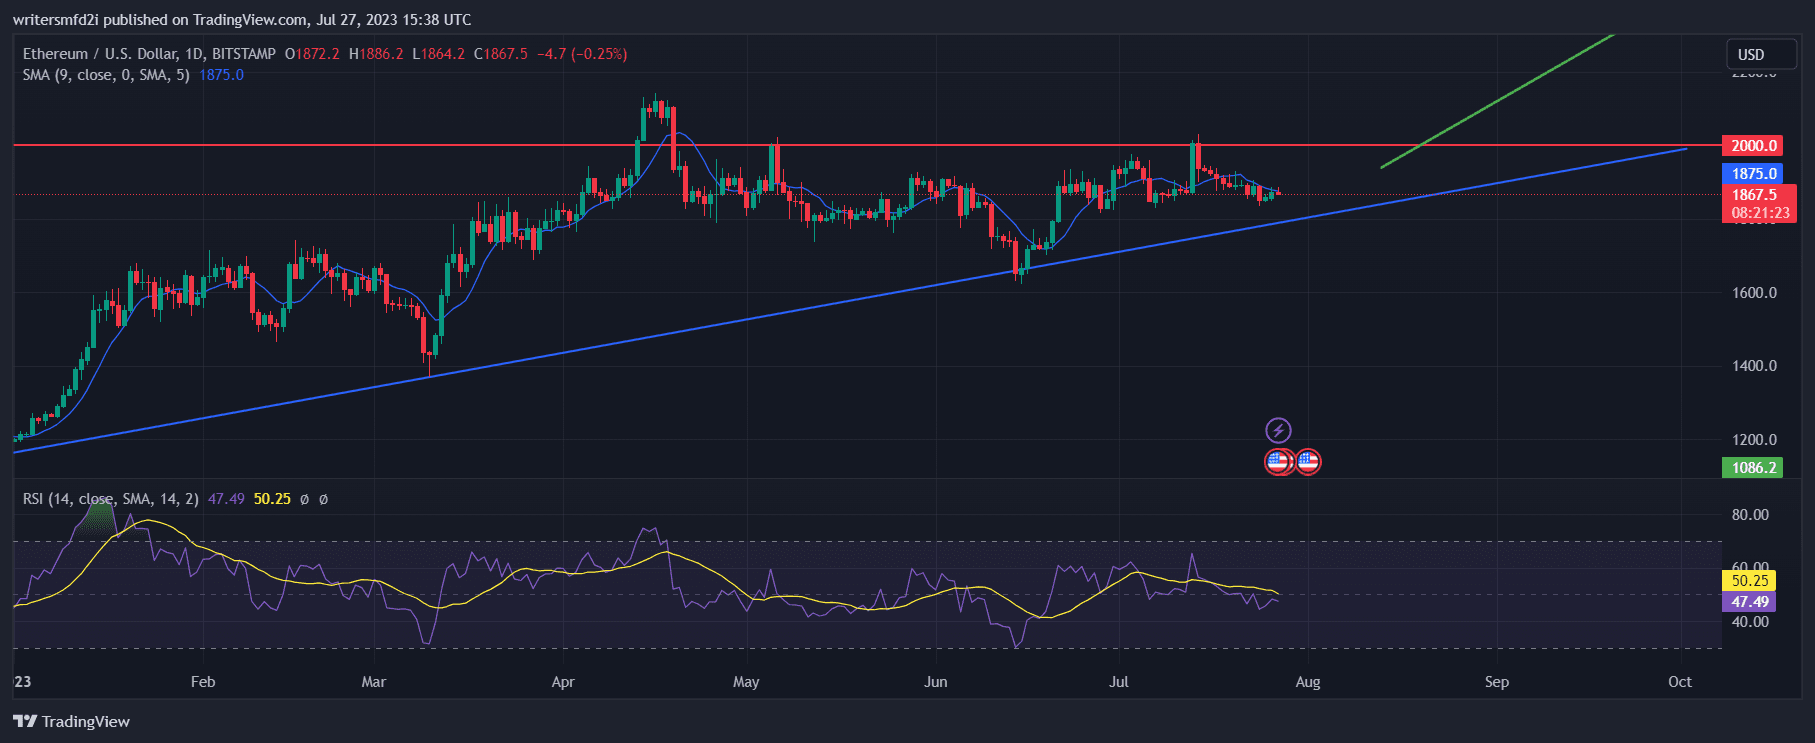Click the yellow 50.25 RSI value label

[1750, 580]
